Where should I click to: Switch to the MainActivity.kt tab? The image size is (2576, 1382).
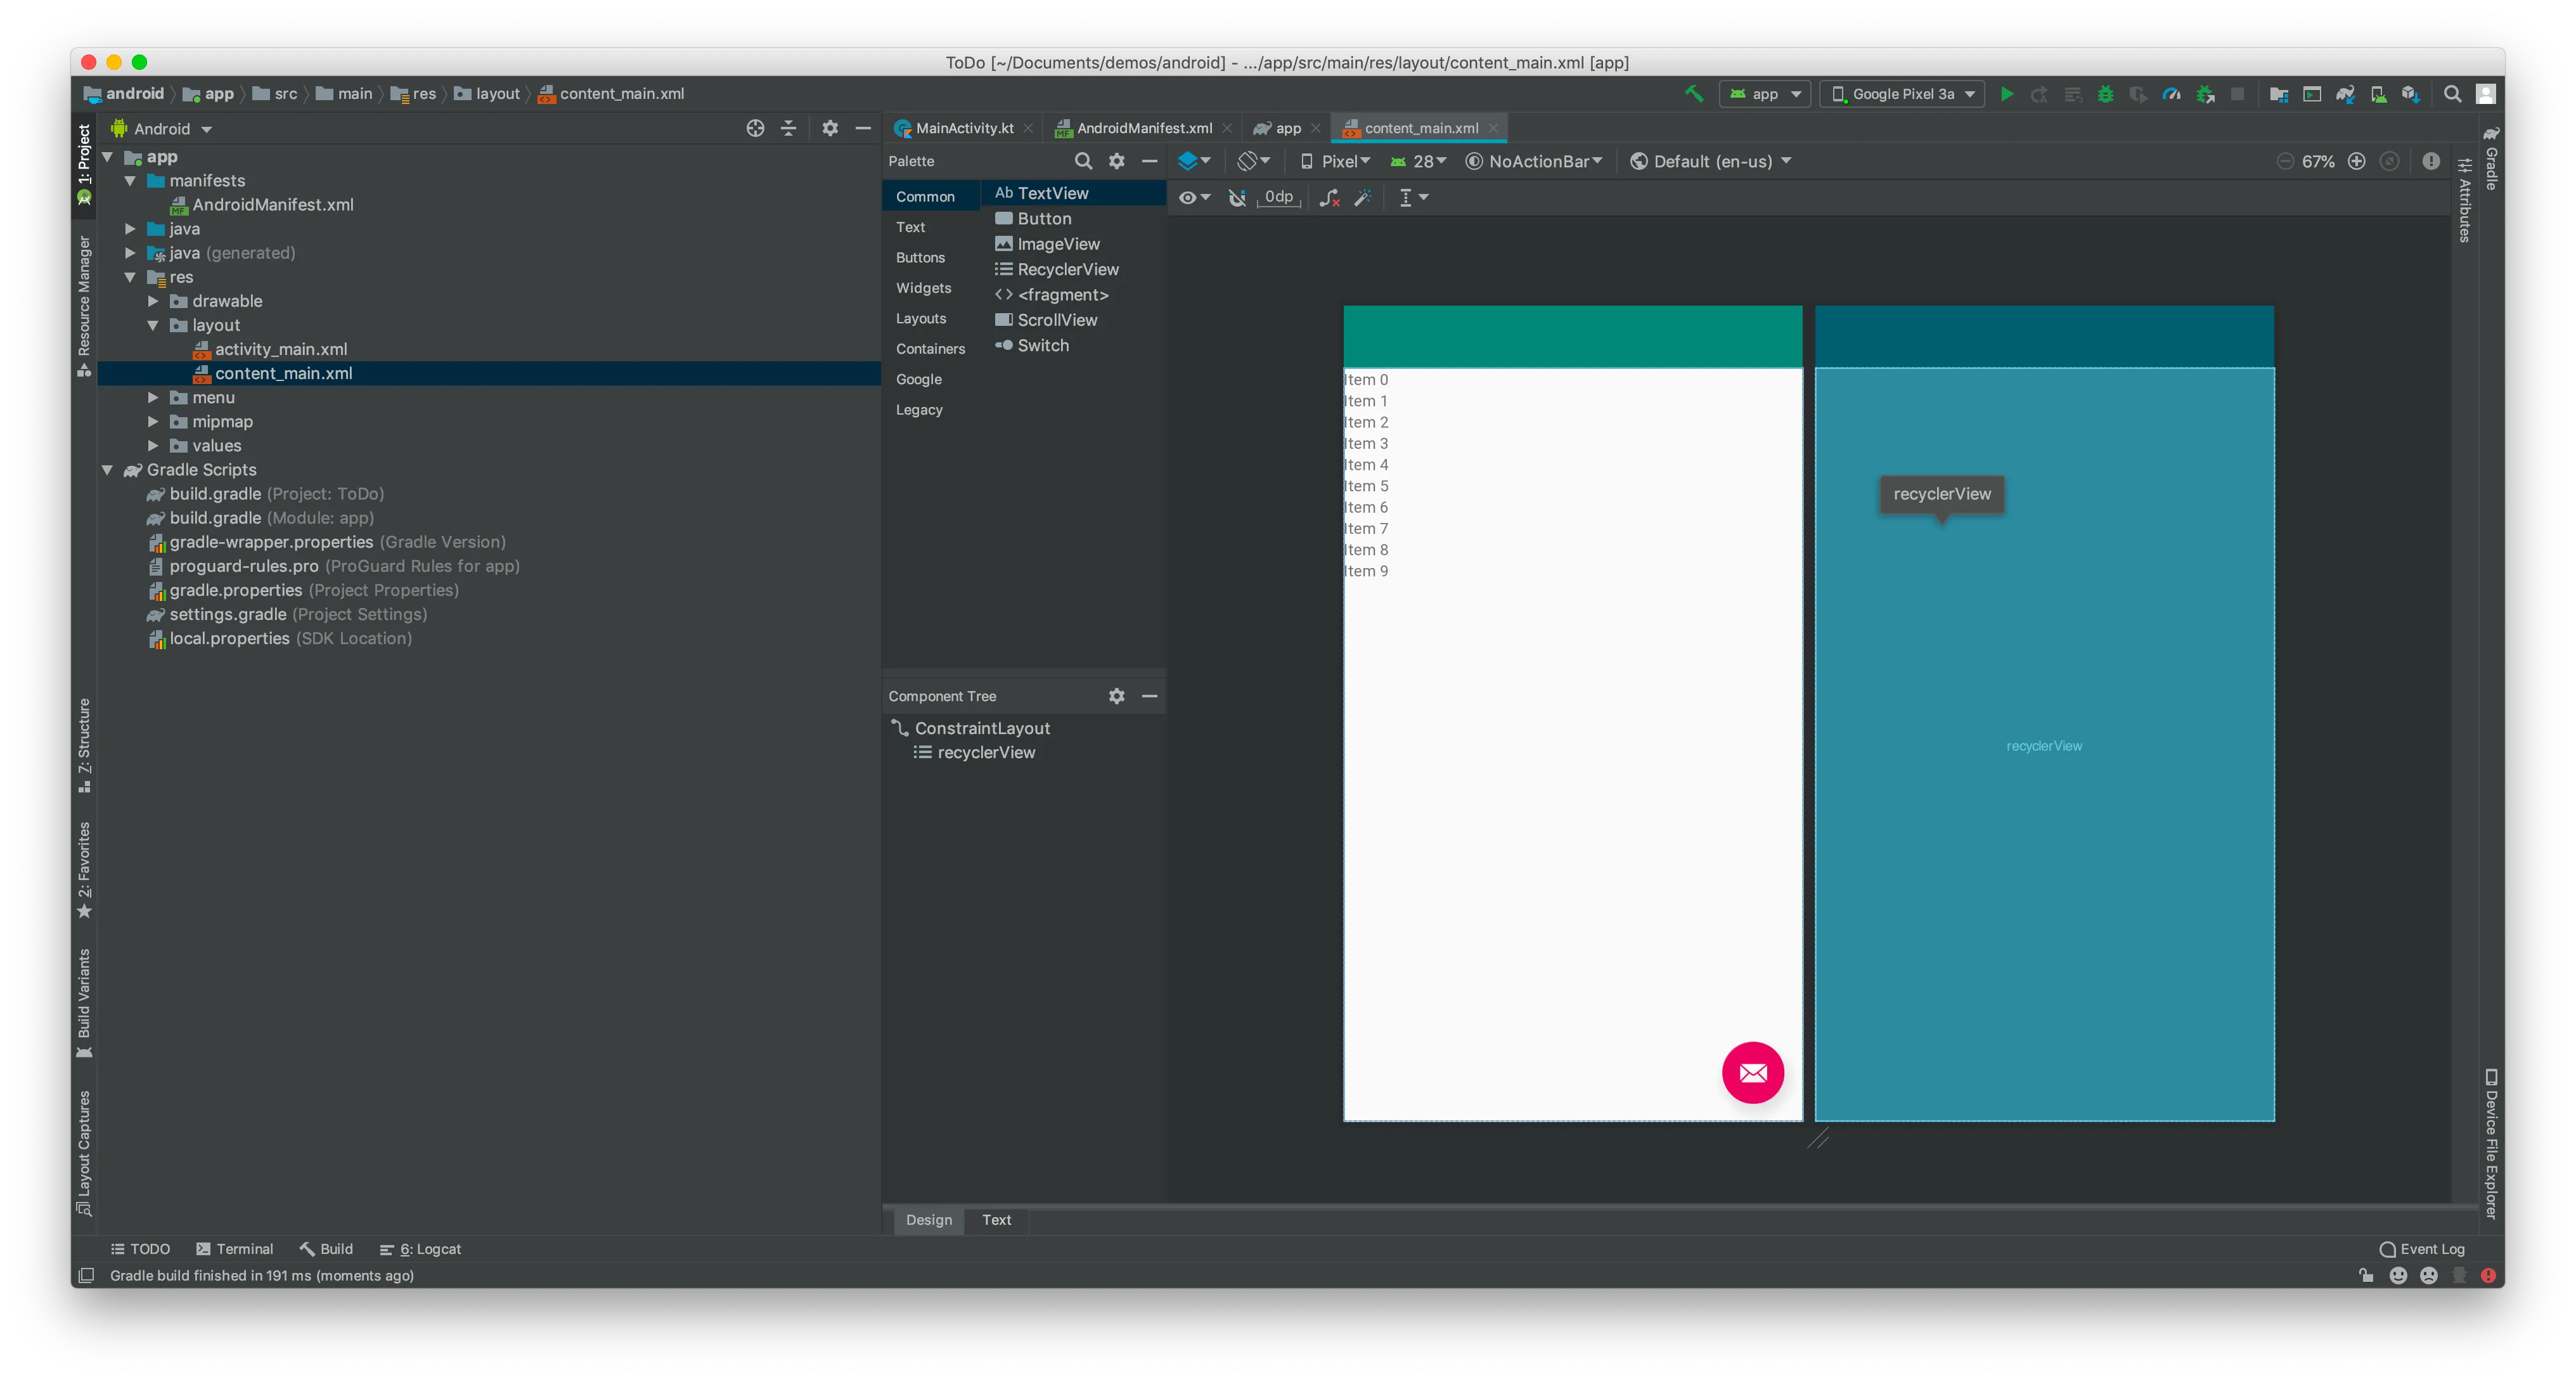tap(964, 128)
